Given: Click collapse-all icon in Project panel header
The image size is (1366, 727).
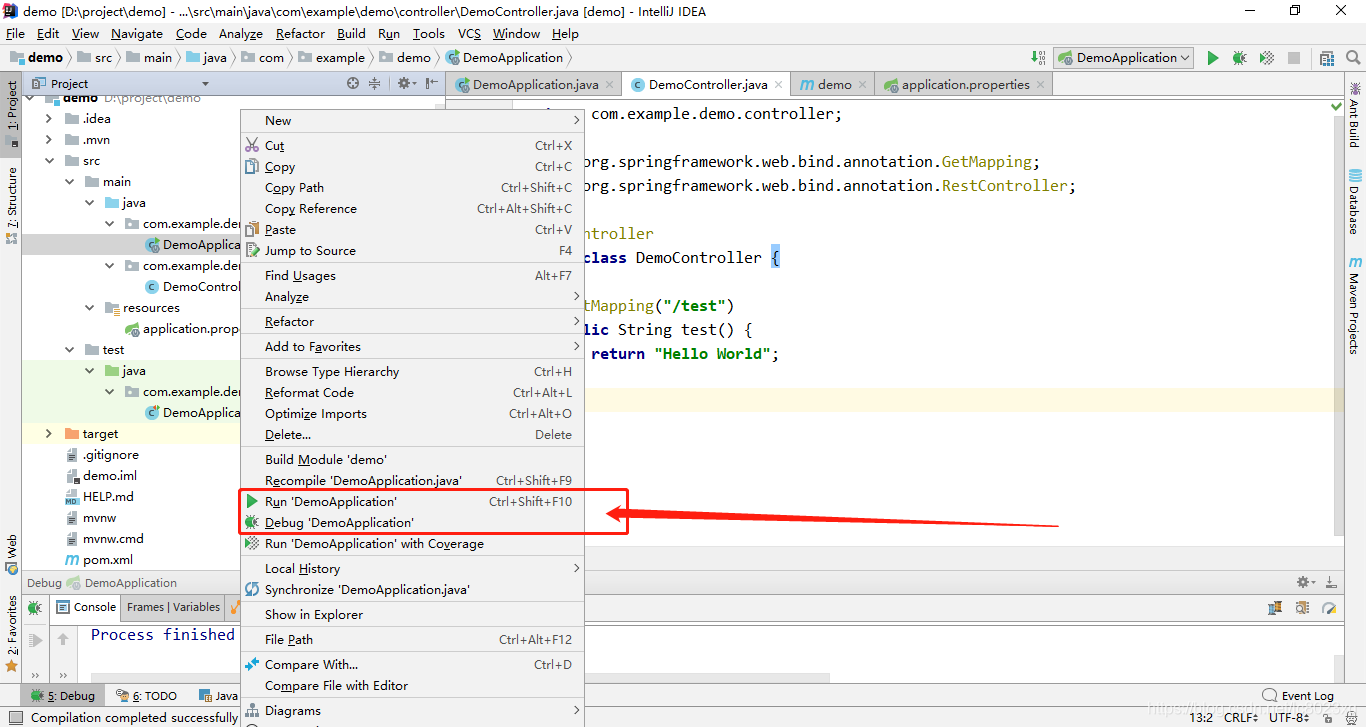Looking at the screenshot, I should pos(375,84).
